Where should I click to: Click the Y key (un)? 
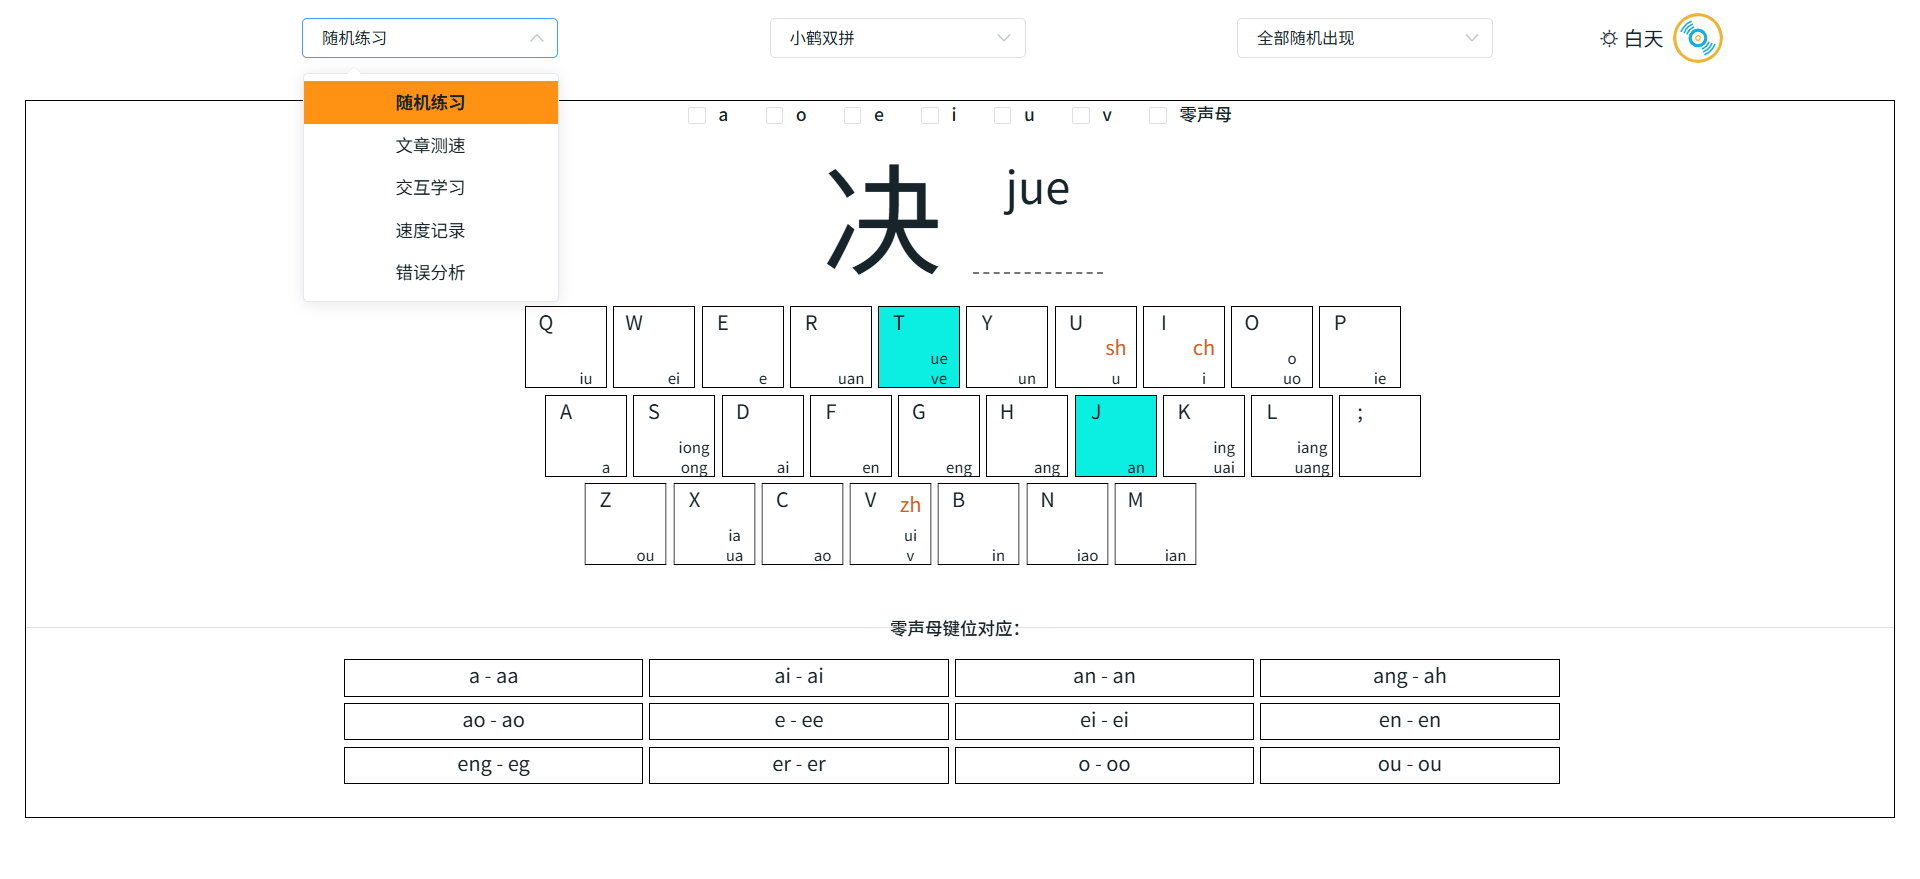coord(1007,347)
